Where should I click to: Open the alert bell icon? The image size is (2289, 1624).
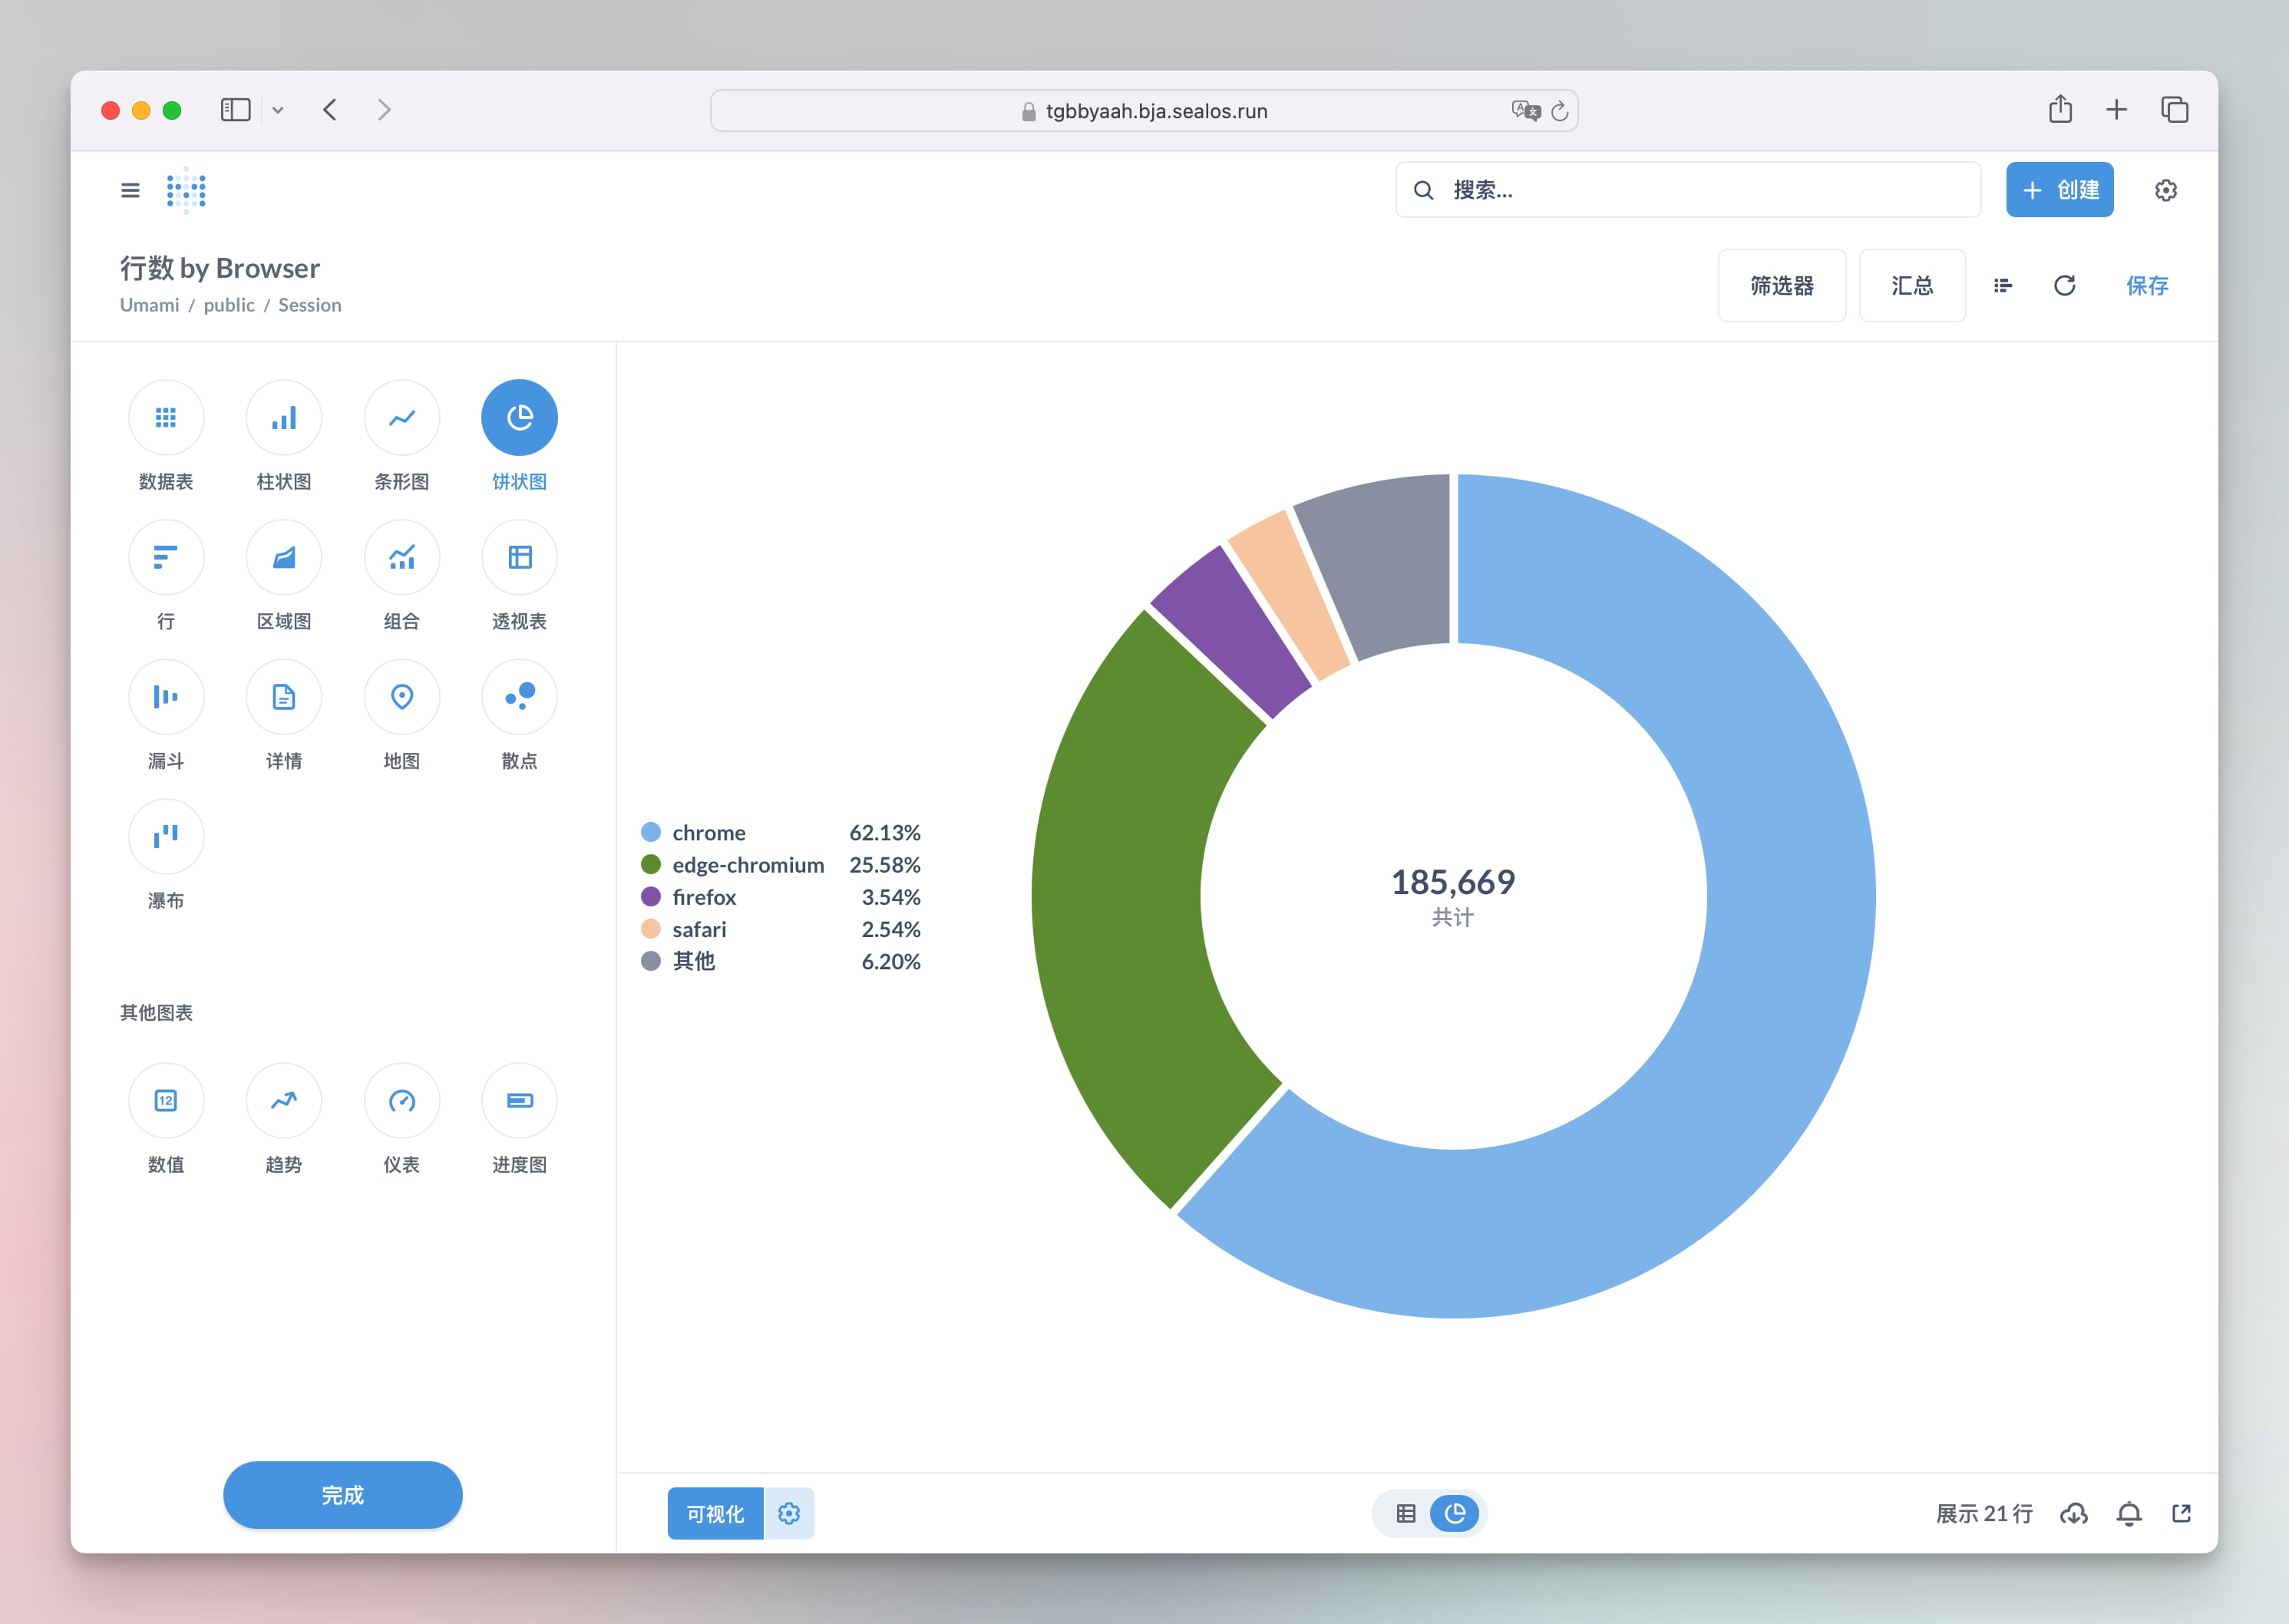tap(2129, 1513)
